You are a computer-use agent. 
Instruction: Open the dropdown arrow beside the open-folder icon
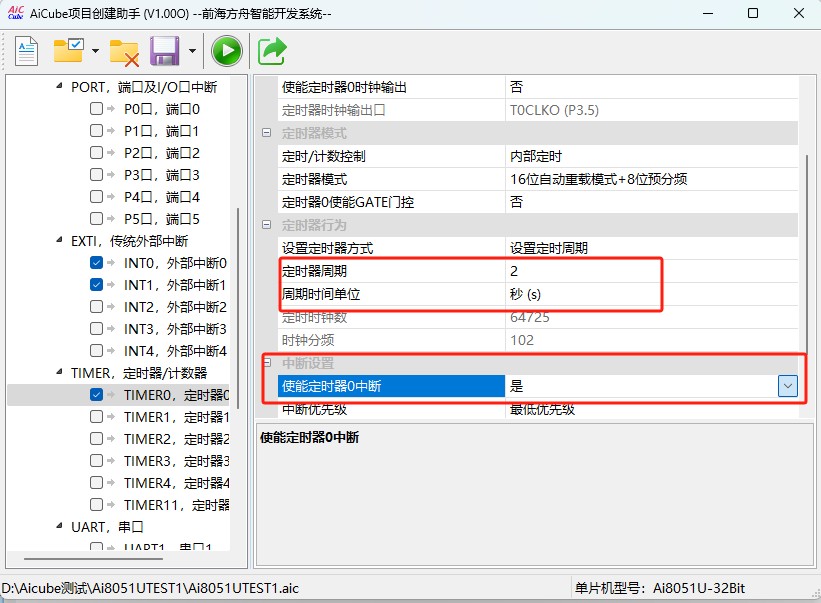pyautogui.click(x=95, y=51)
